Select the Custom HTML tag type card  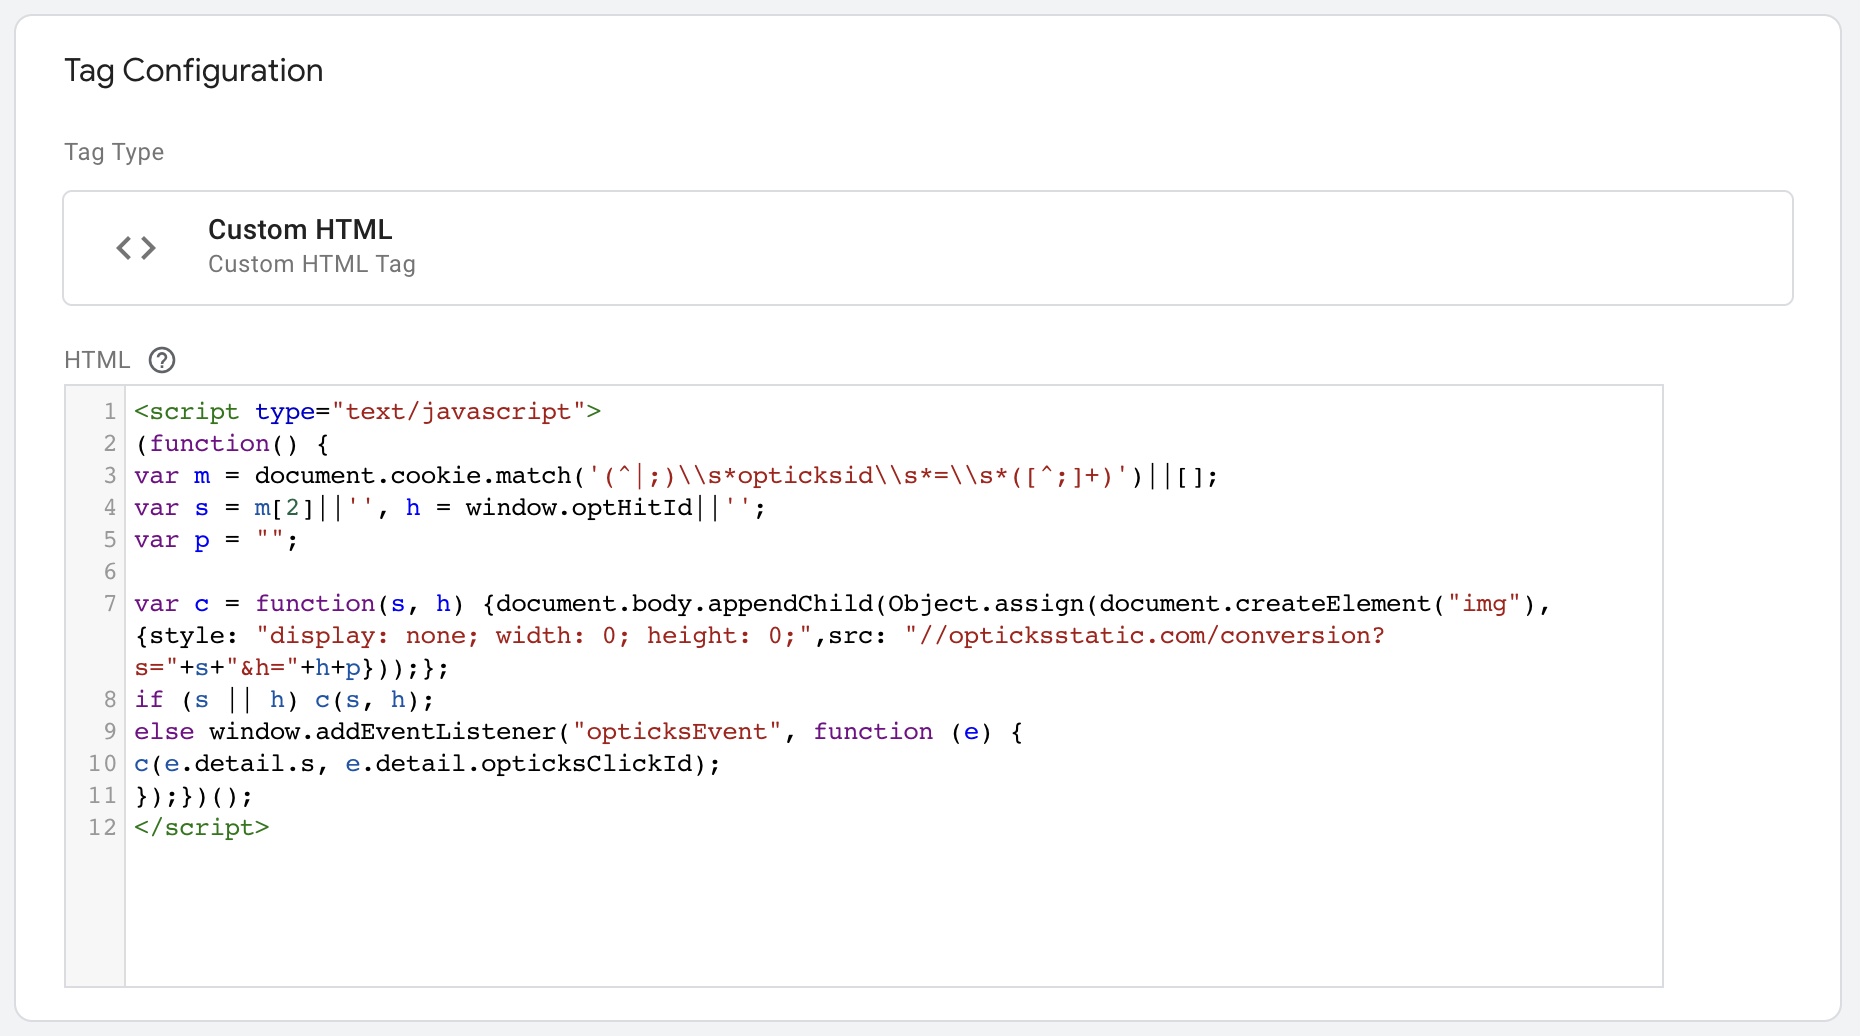(x=928, y=248)
